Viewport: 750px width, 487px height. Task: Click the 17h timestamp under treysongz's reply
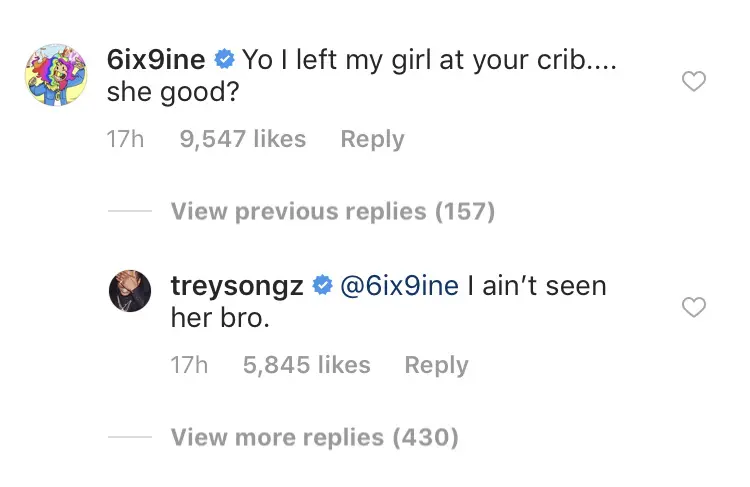[x=189, y=366]
